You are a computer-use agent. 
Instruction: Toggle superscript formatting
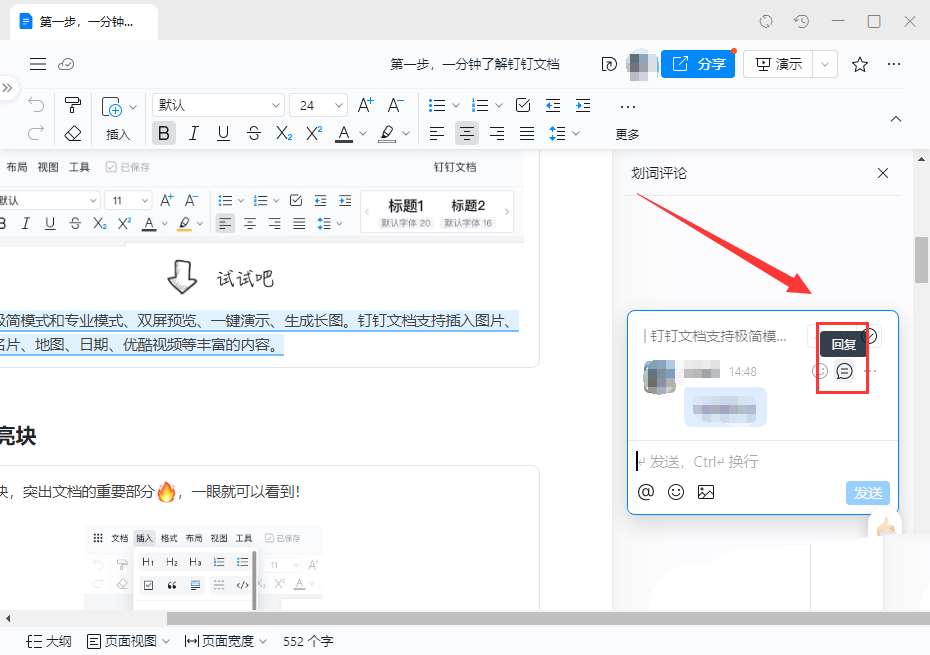(314, 133)
